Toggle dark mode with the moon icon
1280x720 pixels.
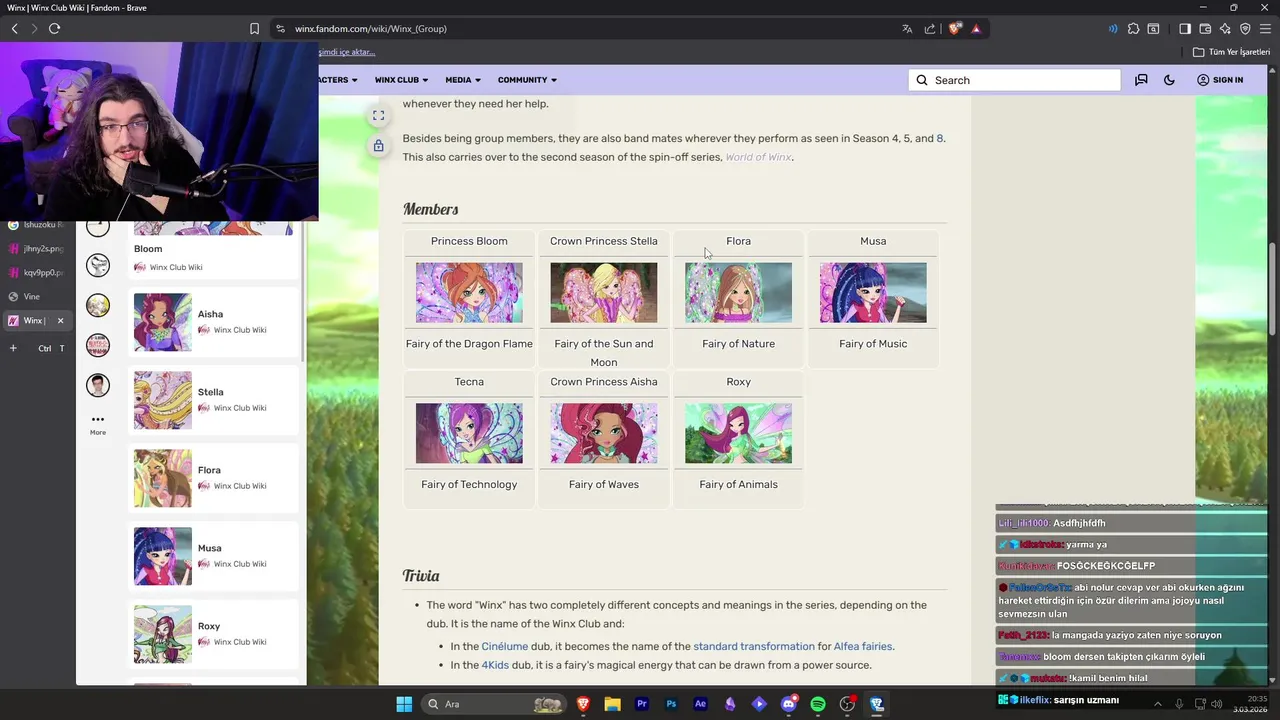[x=1169, y=80]
